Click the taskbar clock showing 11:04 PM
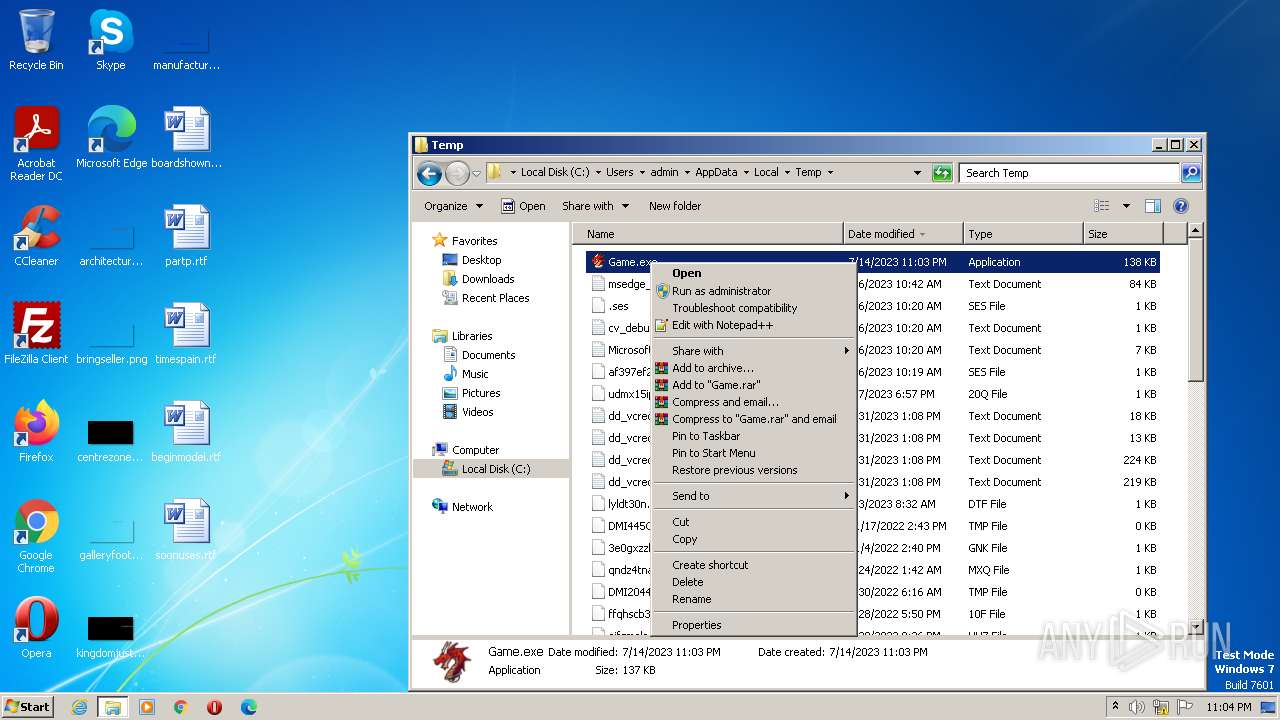The width and height of the screenshot is (1280, 720). (1228, 707)
